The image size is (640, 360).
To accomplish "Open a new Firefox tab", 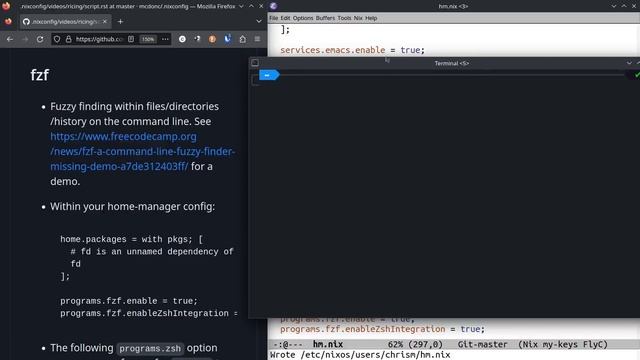I will pos(120,22).
